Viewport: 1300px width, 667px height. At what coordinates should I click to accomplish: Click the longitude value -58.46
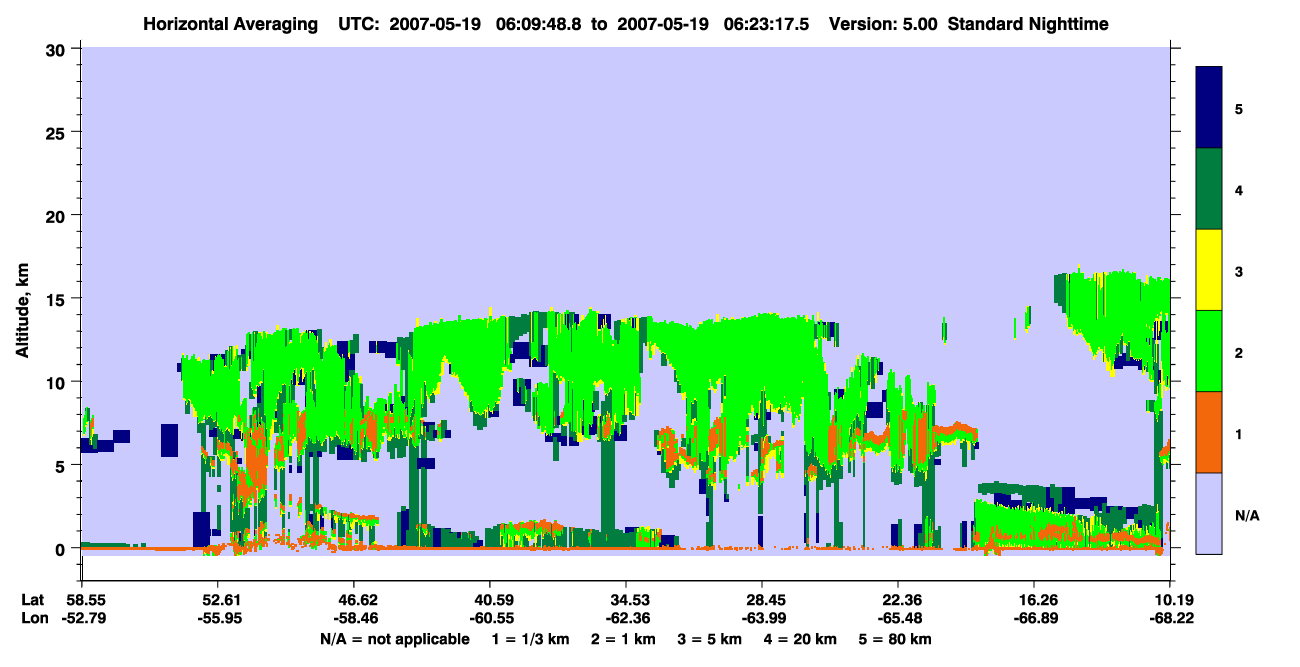point(354,619)
